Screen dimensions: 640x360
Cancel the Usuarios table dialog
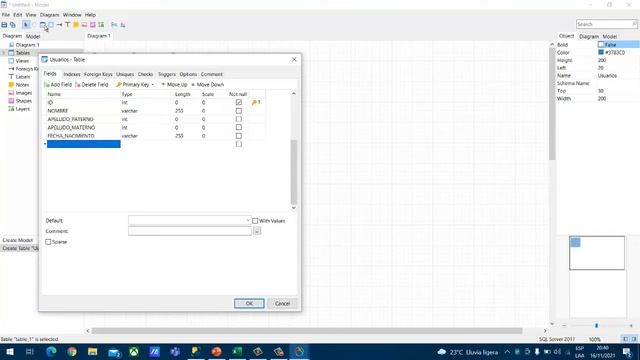282,304
